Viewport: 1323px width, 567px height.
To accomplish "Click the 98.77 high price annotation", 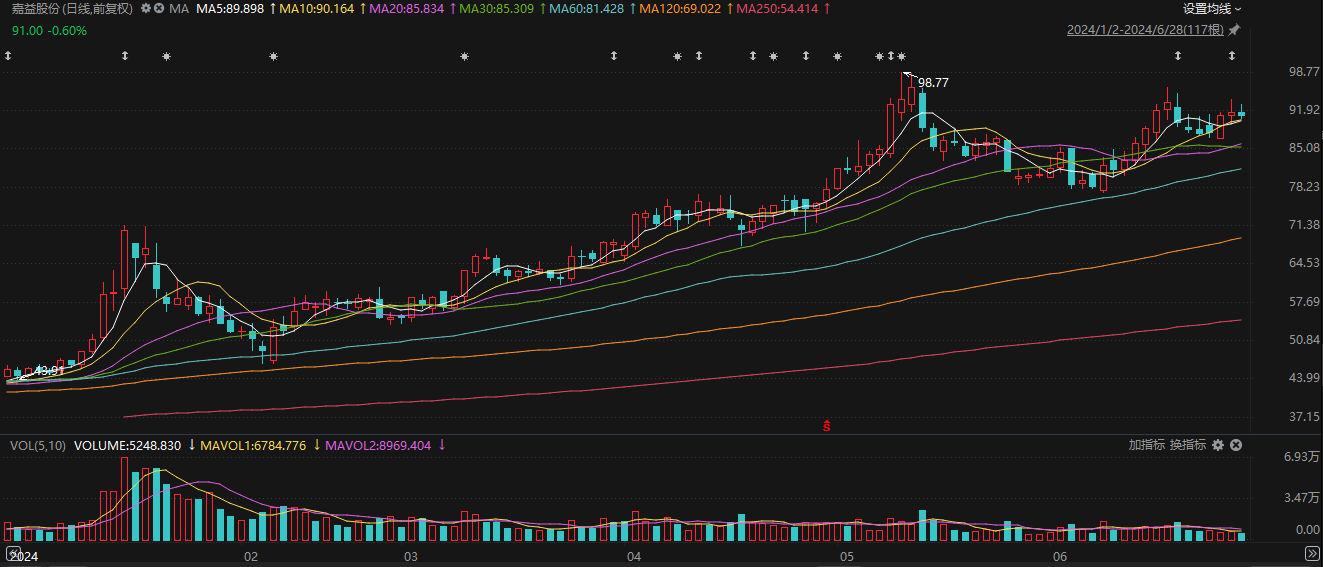I will point(933,83).
